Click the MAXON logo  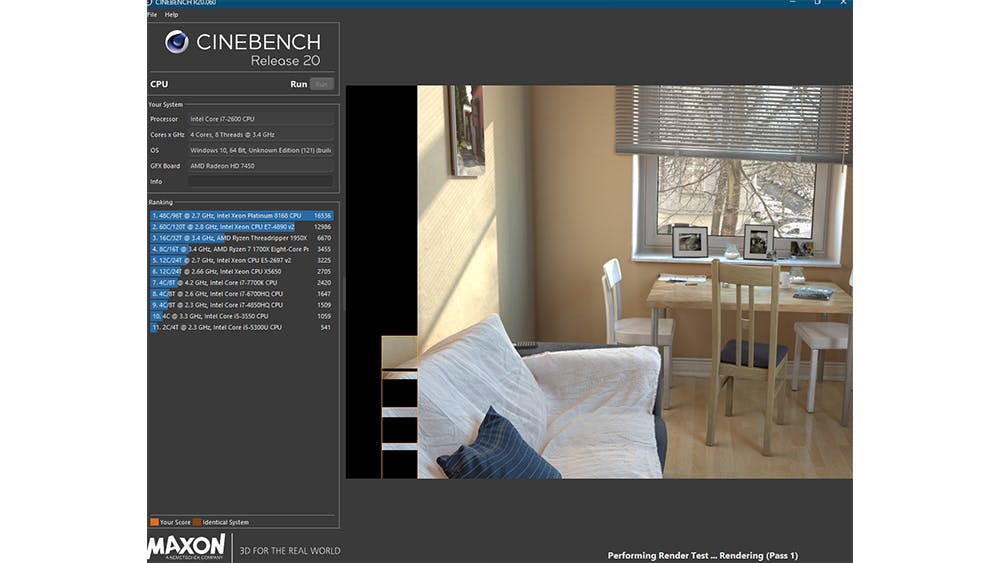point(186,547)
